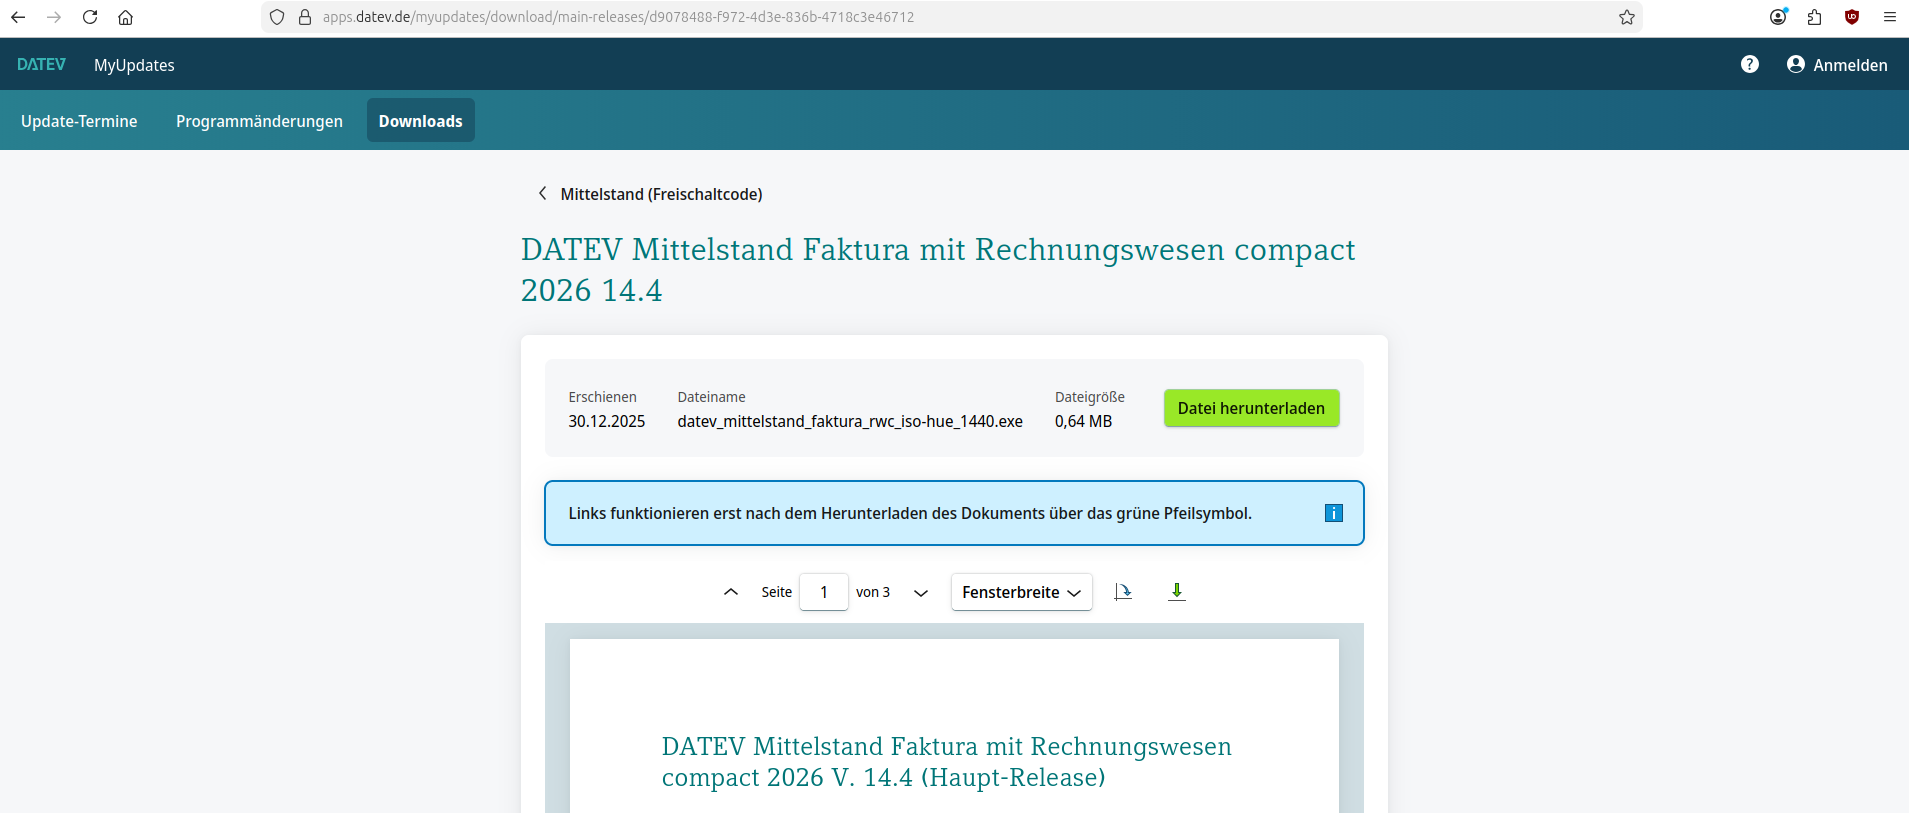The height and width of the screenshot is (813, 1909).
Task: Click Datei herunterladen button
Action: (1251, 408)
